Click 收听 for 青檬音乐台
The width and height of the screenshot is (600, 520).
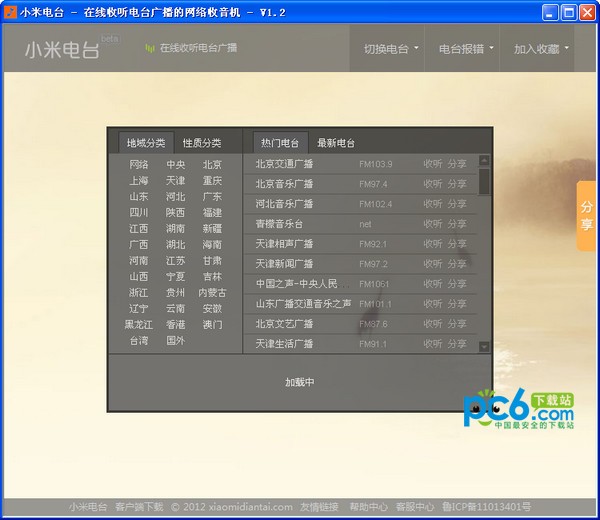point(433,224)
